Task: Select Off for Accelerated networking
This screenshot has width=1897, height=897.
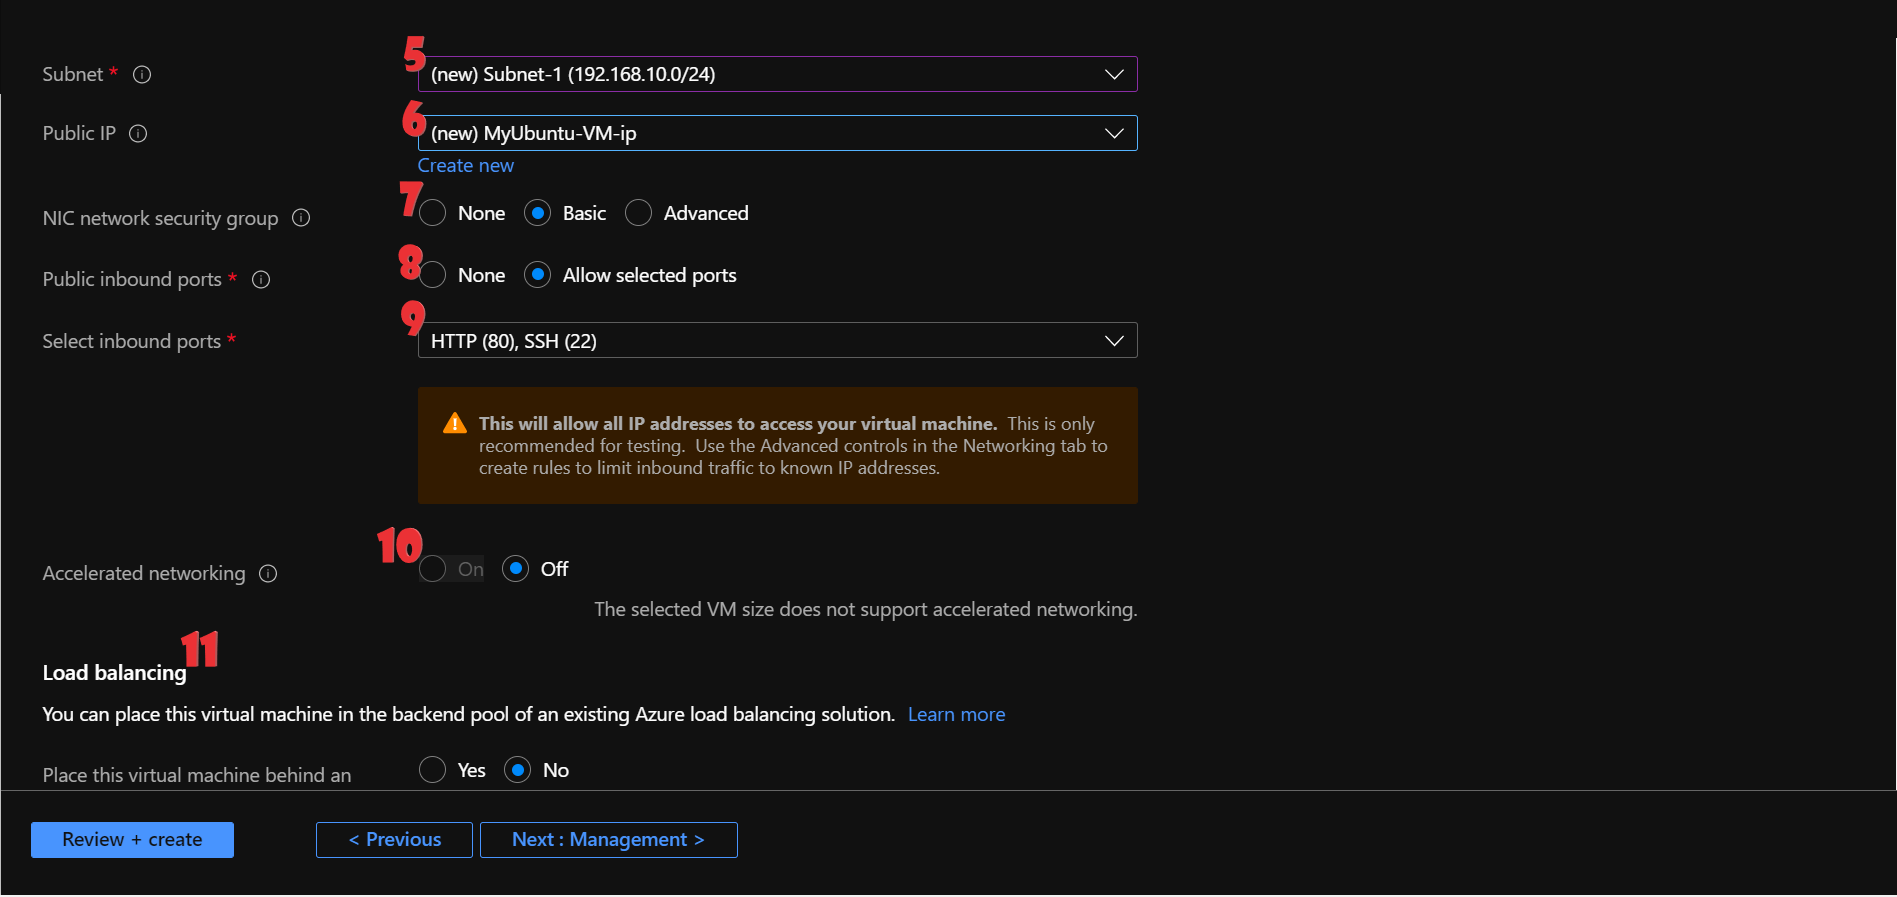Action: [516, 569]
